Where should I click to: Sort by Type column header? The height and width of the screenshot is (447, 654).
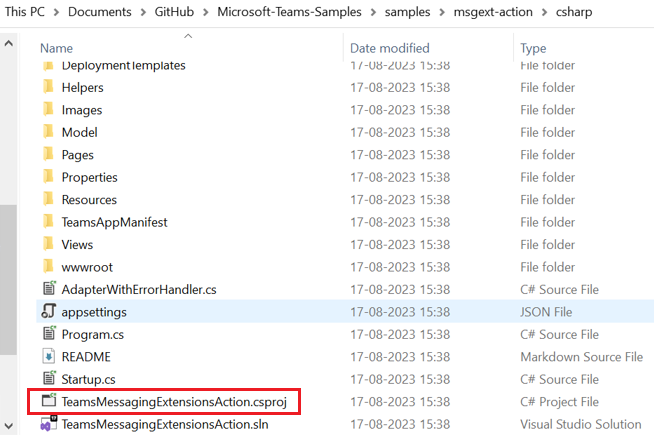point(533,48)
